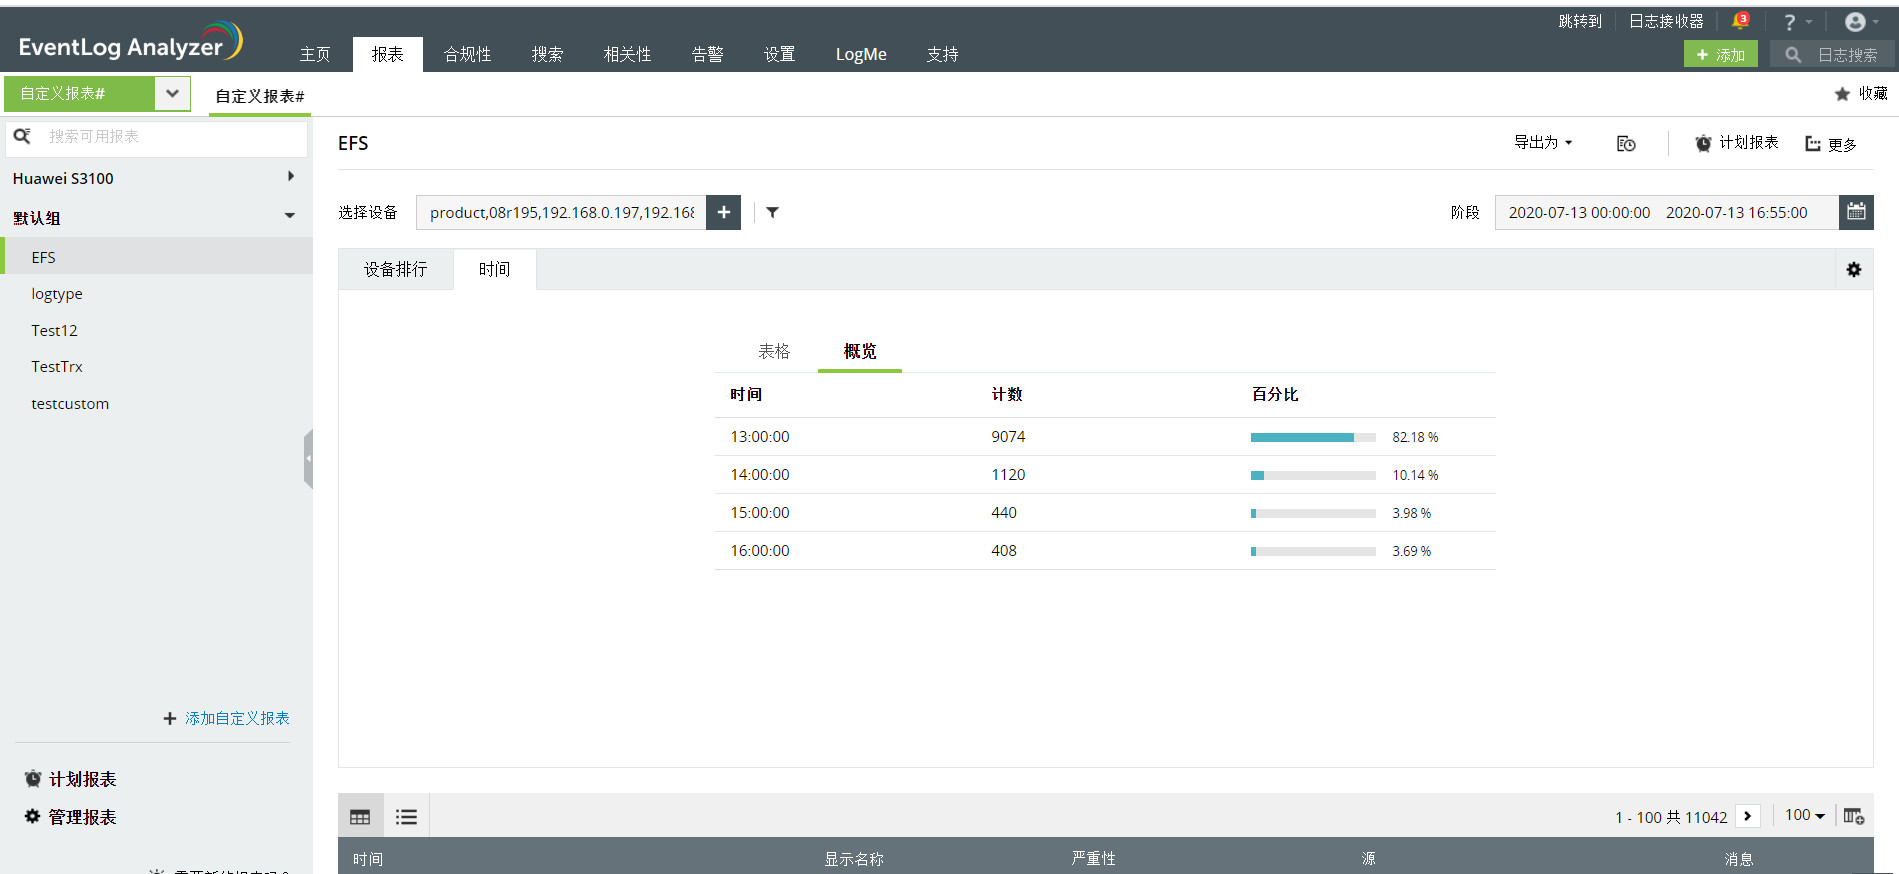Switch to 设备排行 tab
This screenshot has width=1899, height=874.
pyautogui.click(x=396, y=269)
